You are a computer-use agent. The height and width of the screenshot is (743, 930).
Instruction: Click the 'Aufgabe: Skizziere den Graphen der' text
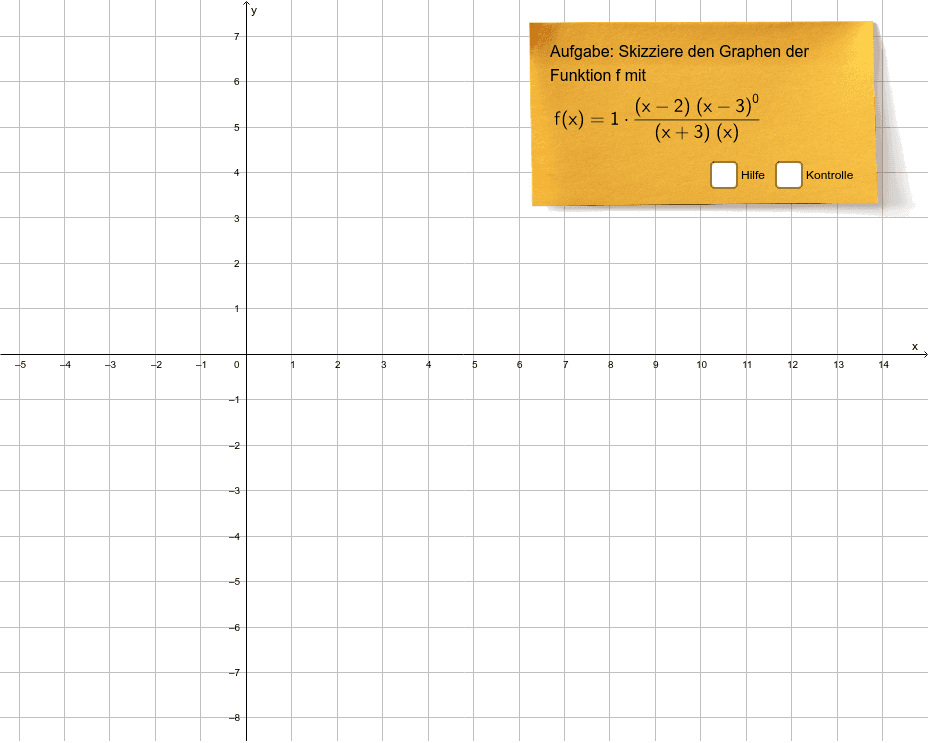click(x=679, y=52)
